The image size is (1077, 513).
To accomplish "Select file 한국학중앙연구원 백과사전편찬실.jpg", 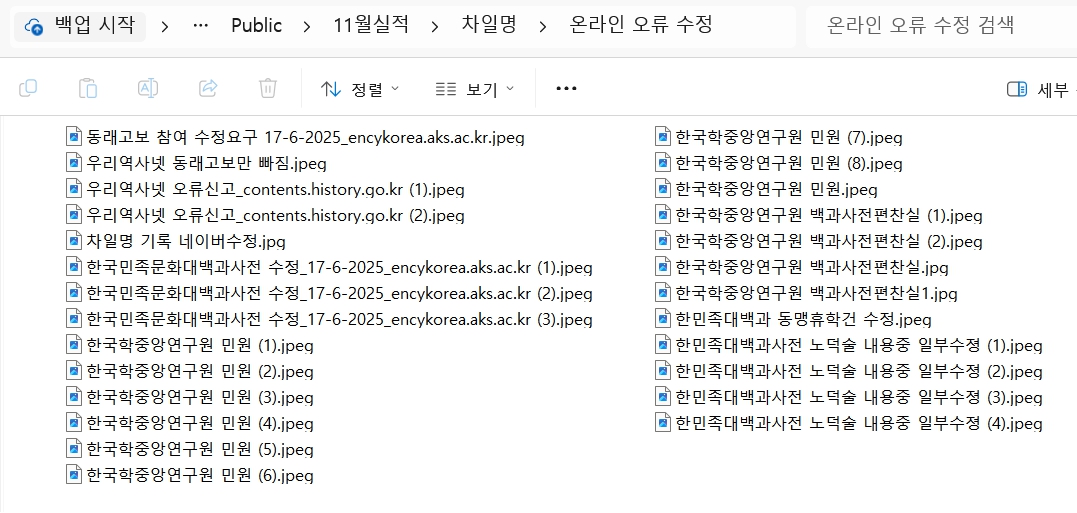I will click(802, 267).
